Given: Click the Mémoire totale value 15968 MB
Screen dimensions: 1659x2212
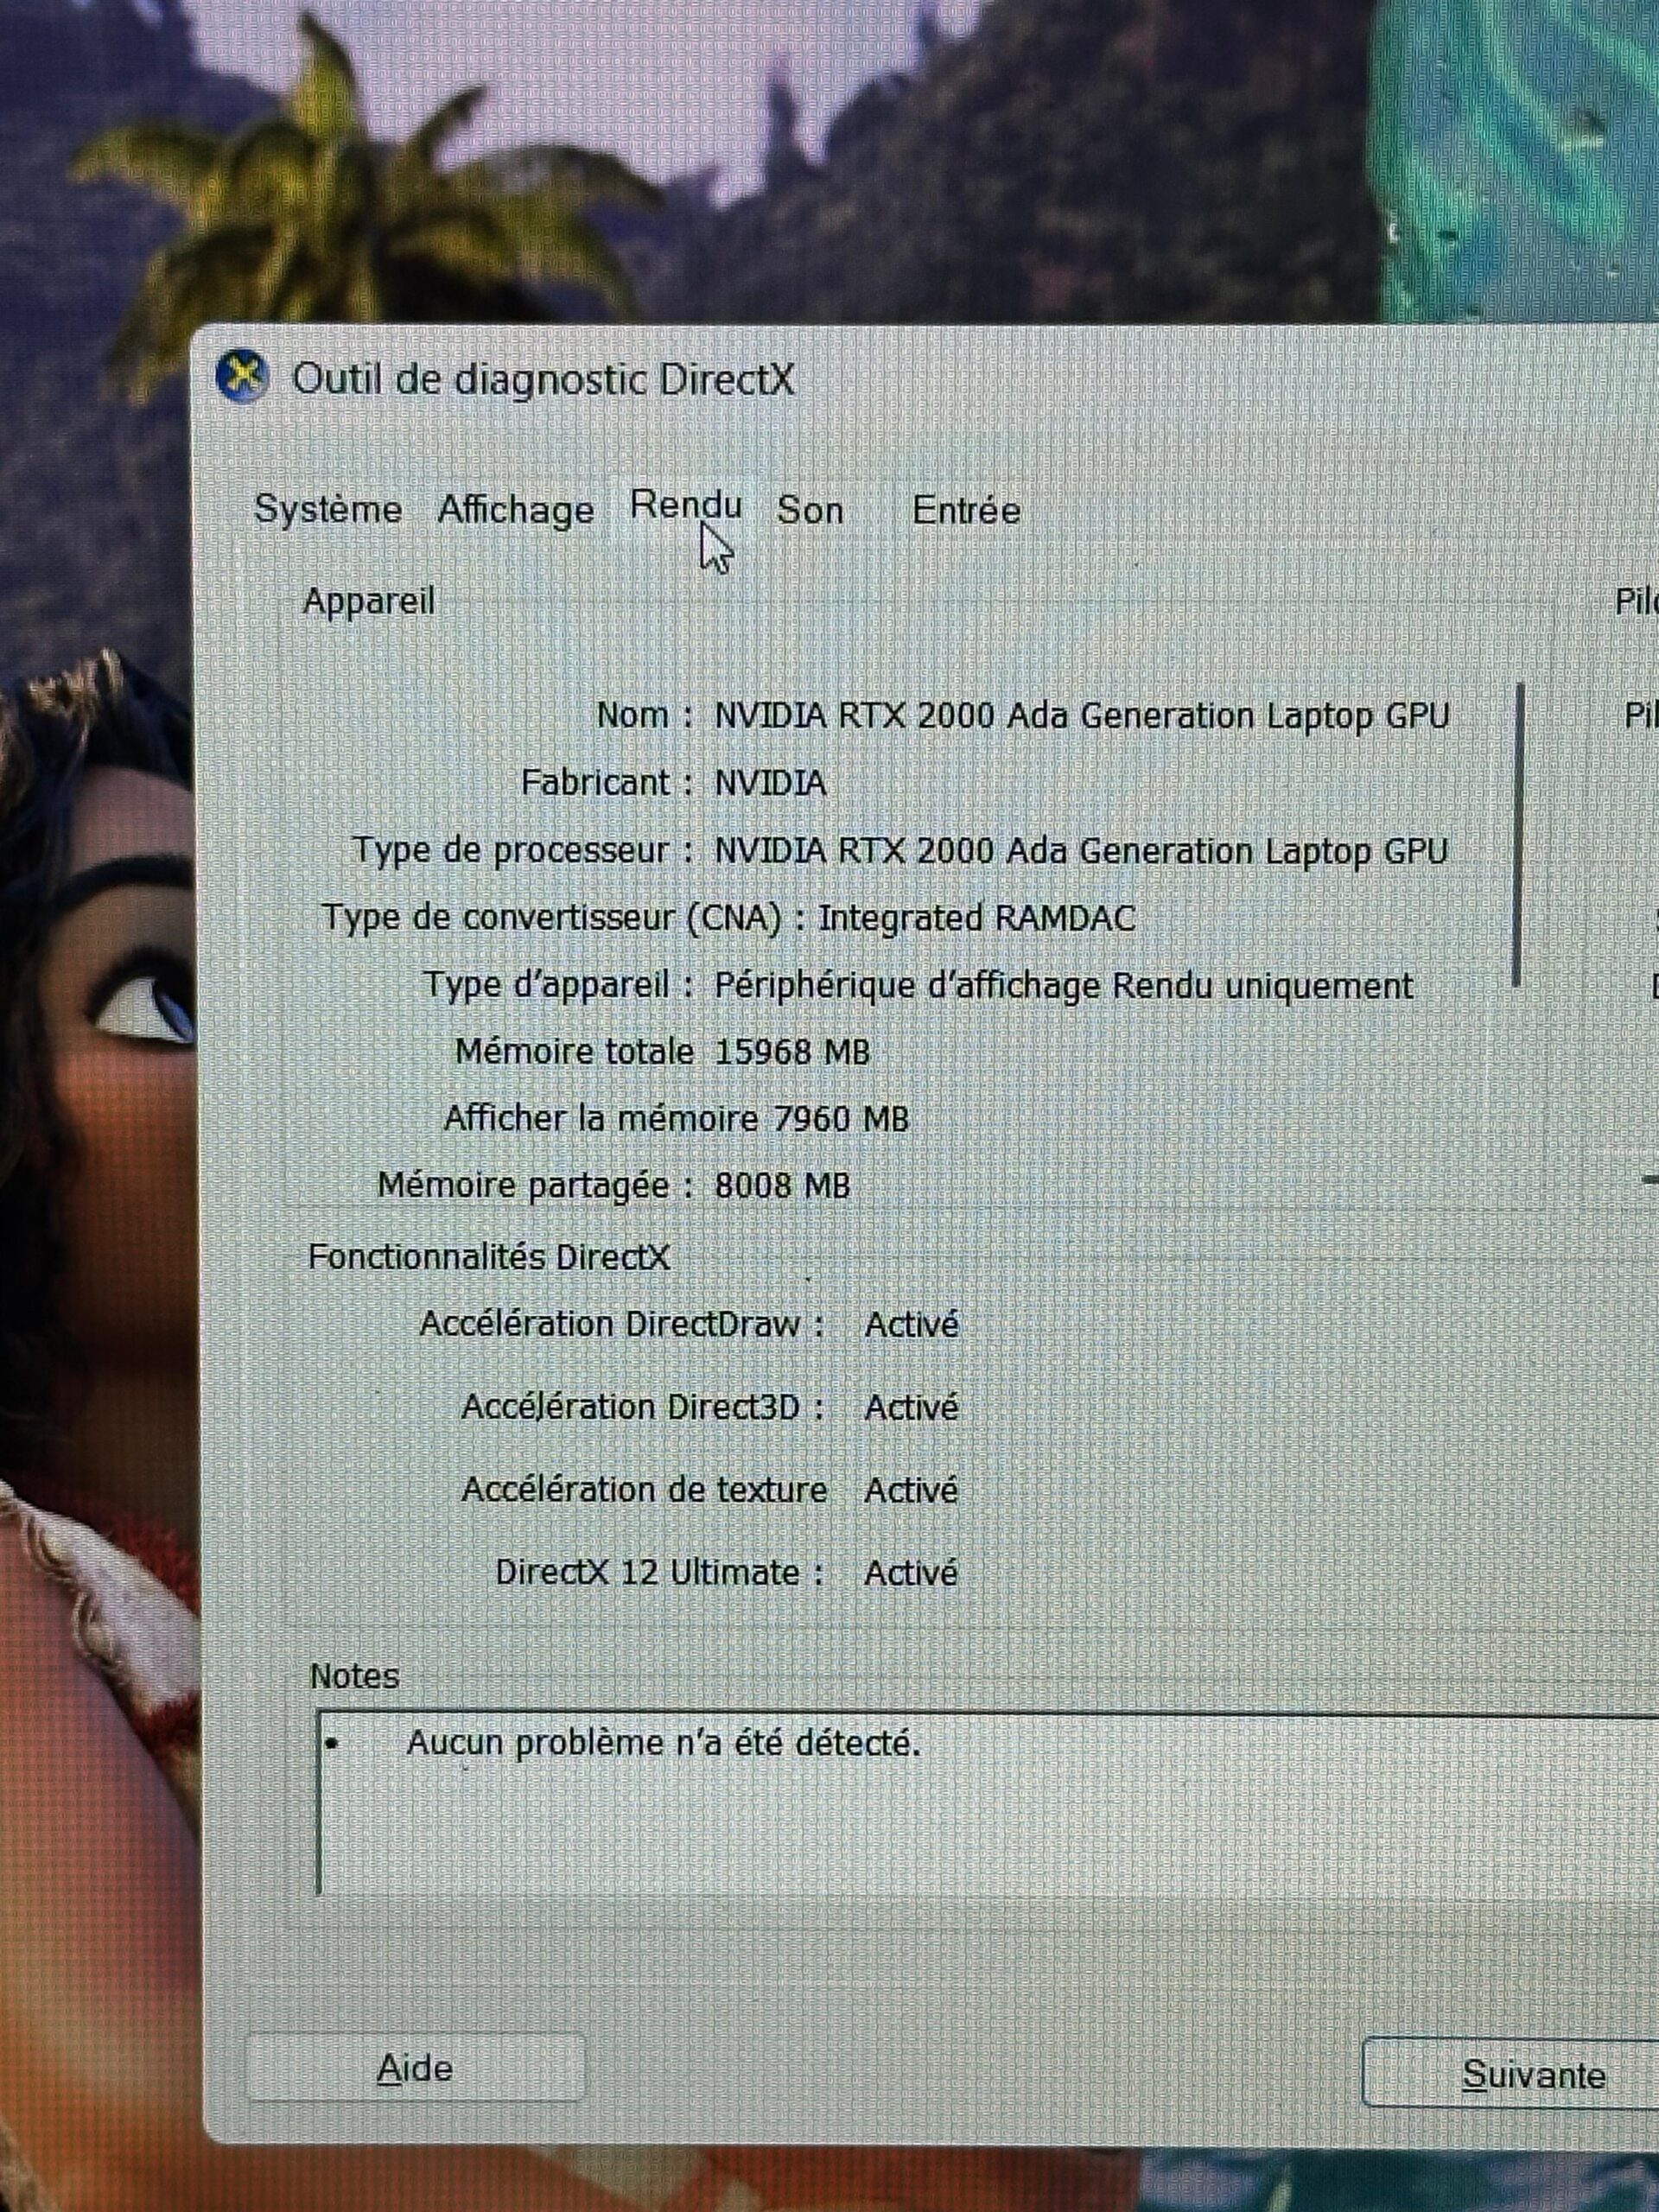Looking at the screenshot, I should (x=792, y=1052).
